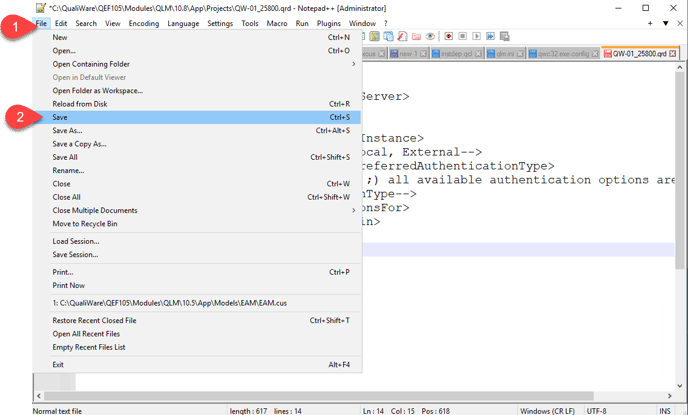Select Exit from the File menu
This screenshot has width=688, height=415.
pos(197,365)
